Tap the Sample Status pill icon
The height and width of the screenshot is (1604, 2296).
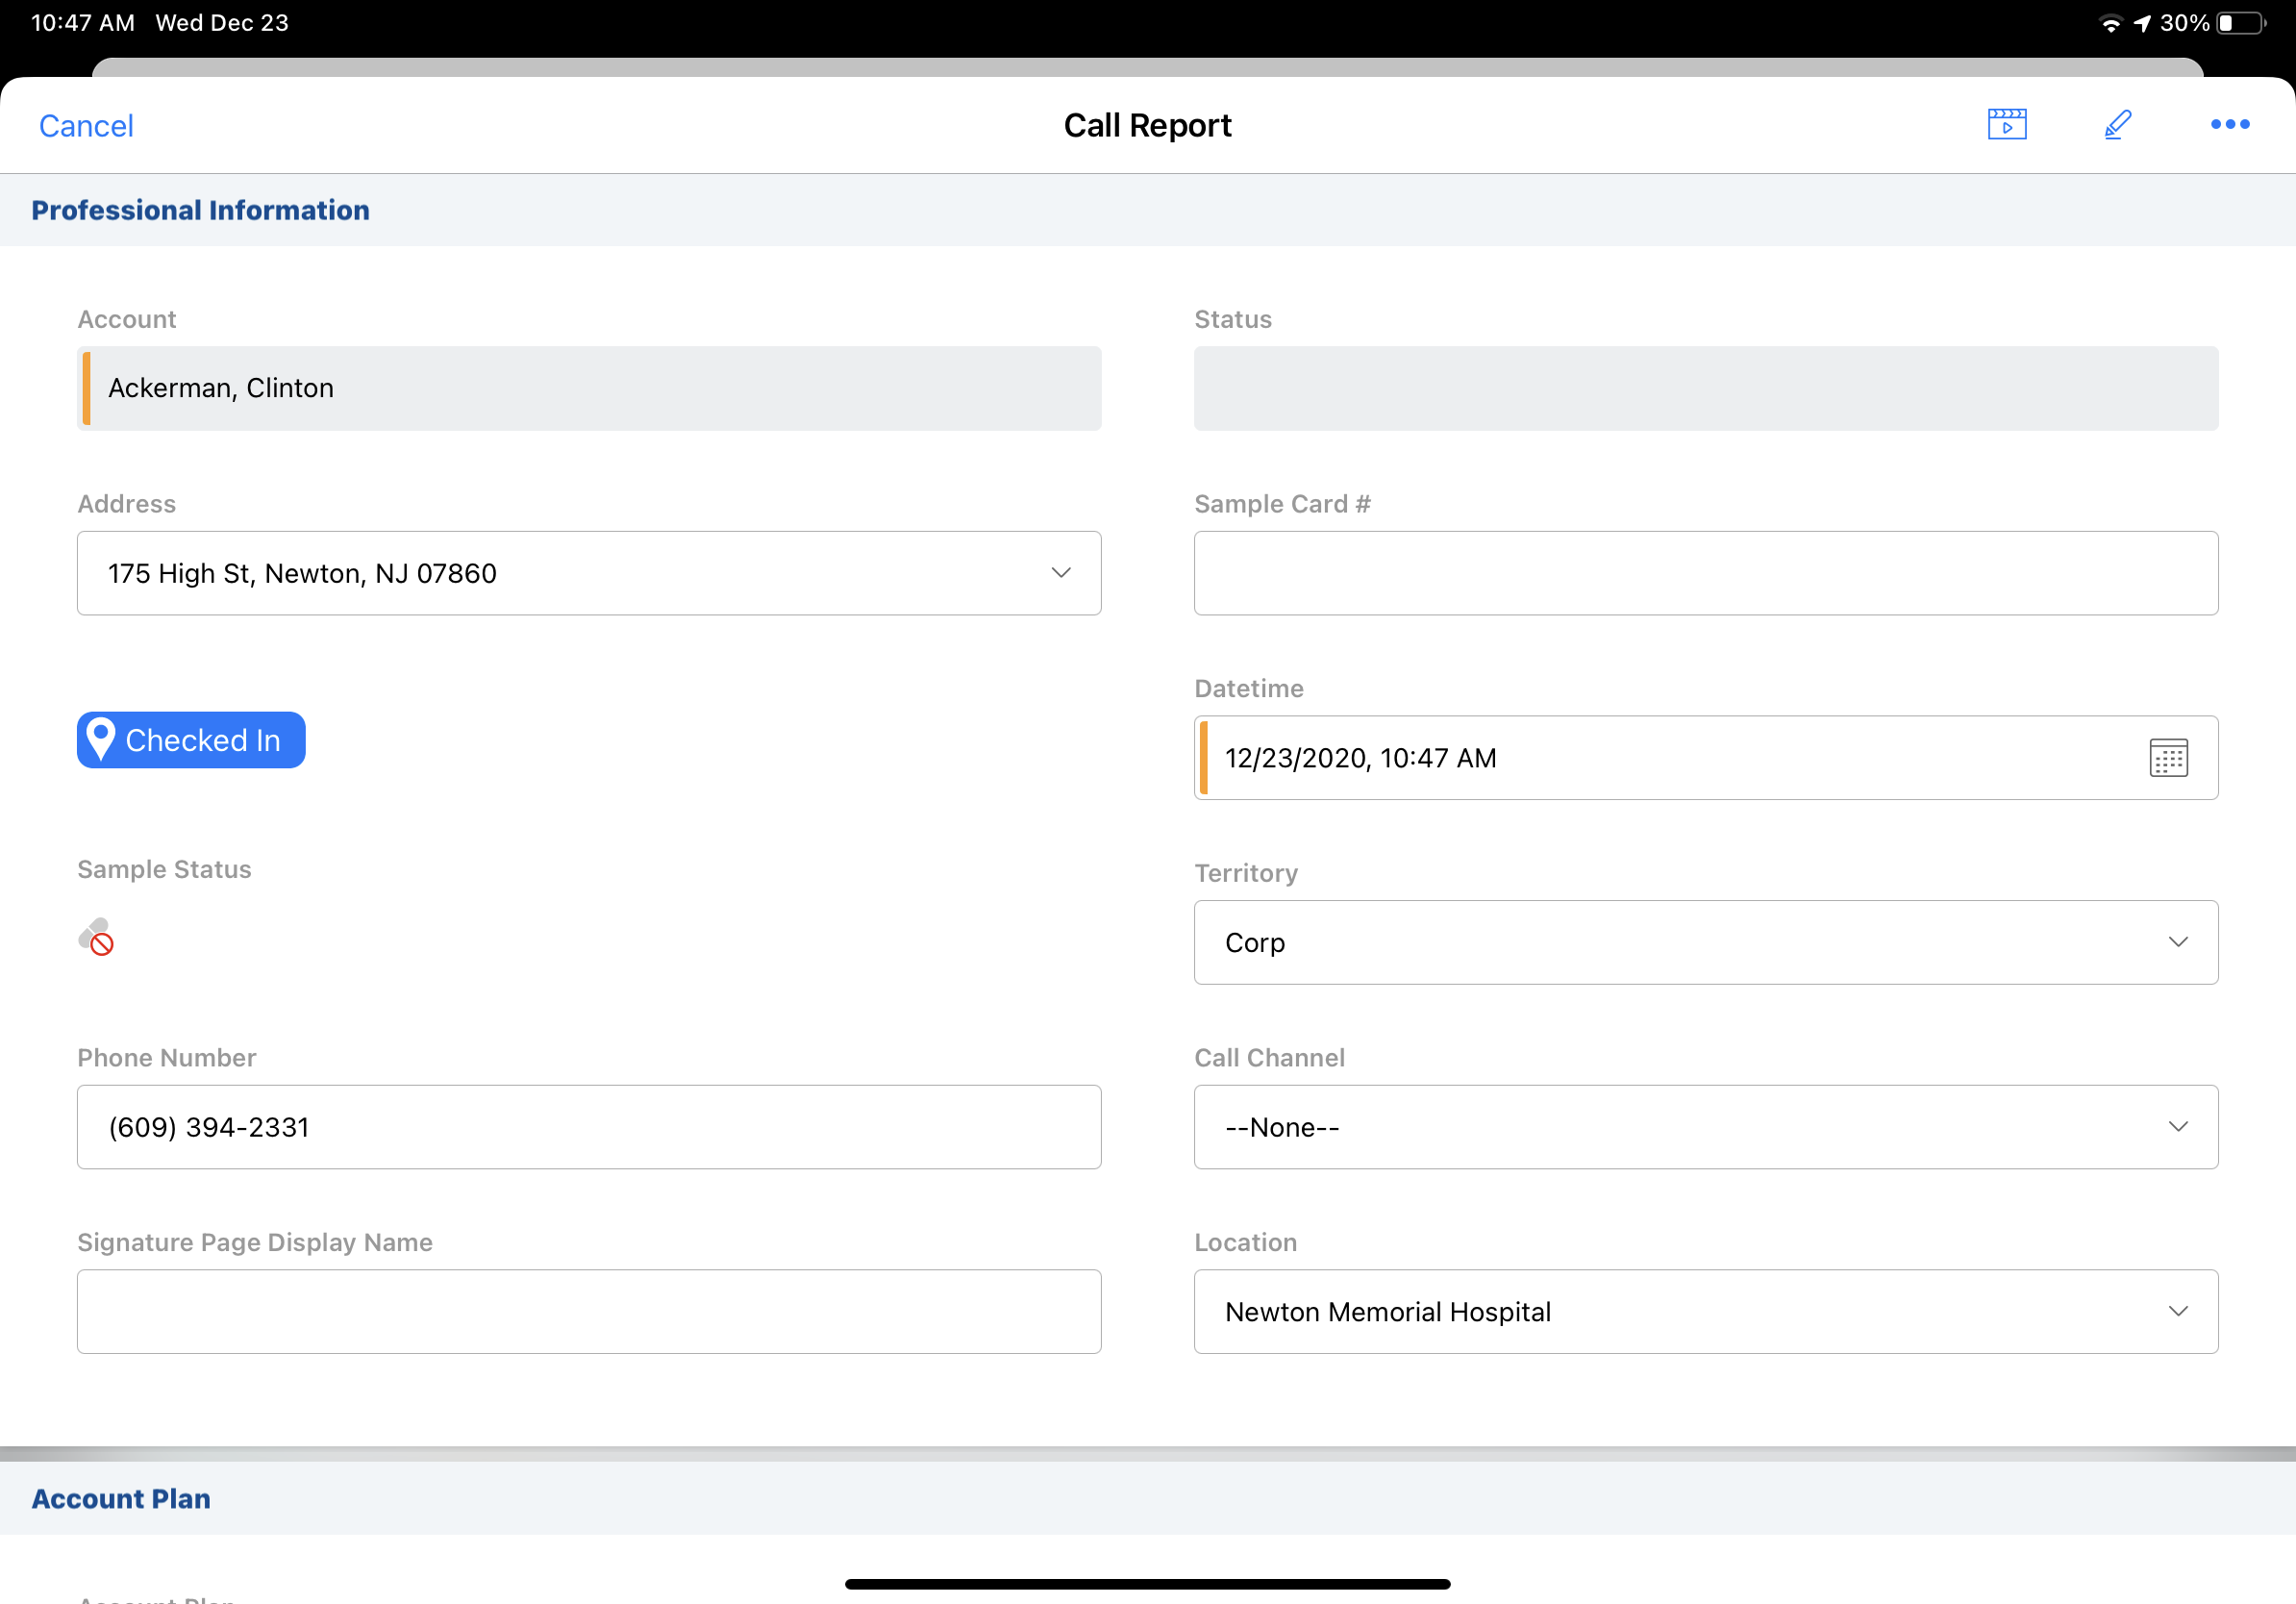[96, 937]
